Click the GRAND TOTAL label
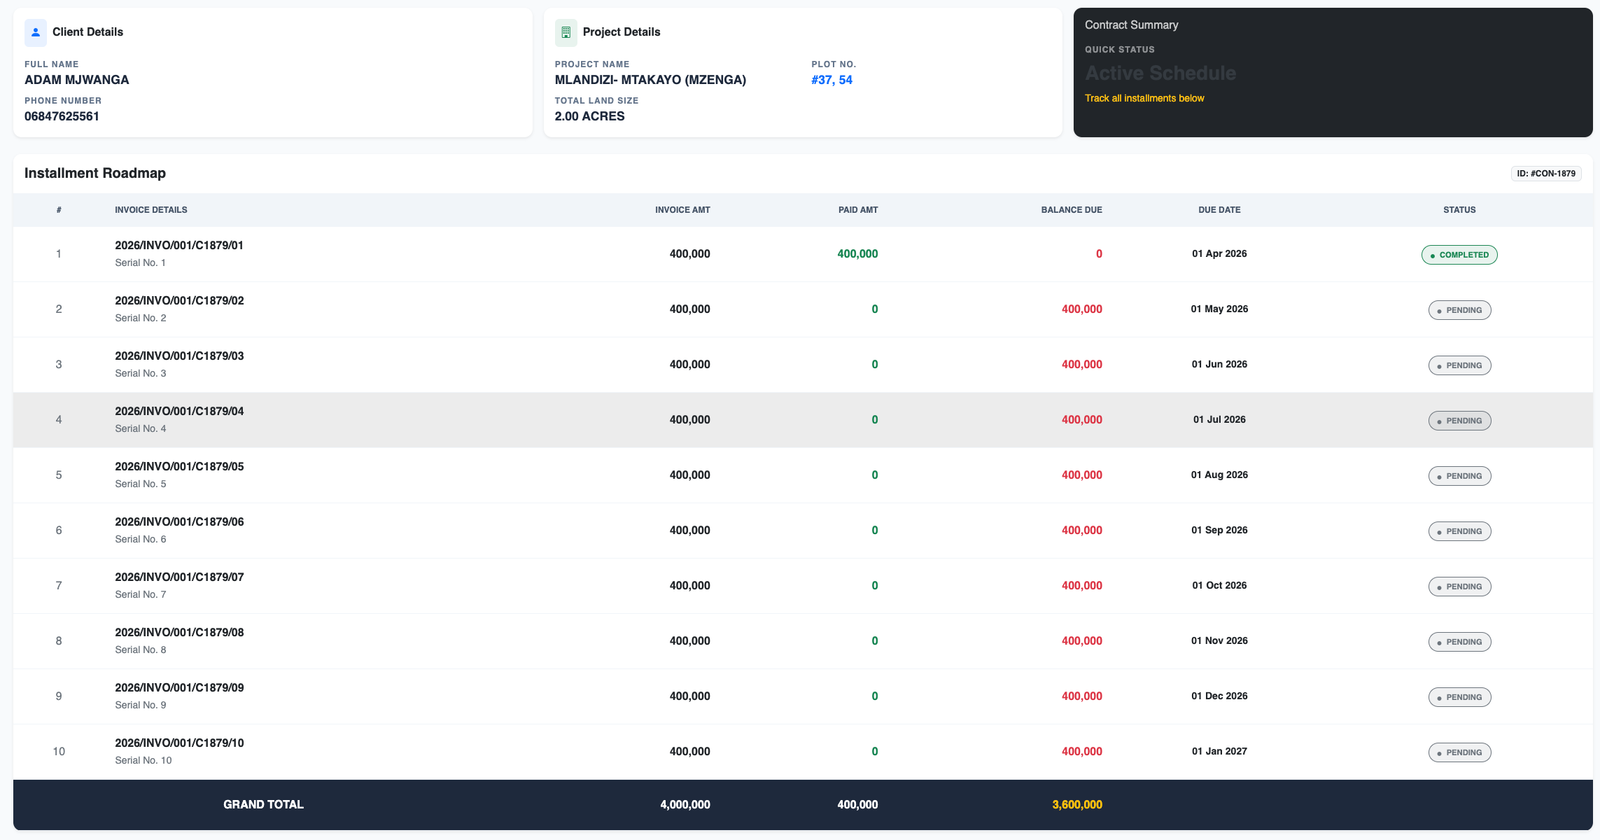 pyautogui.click(x=263, y=805)
